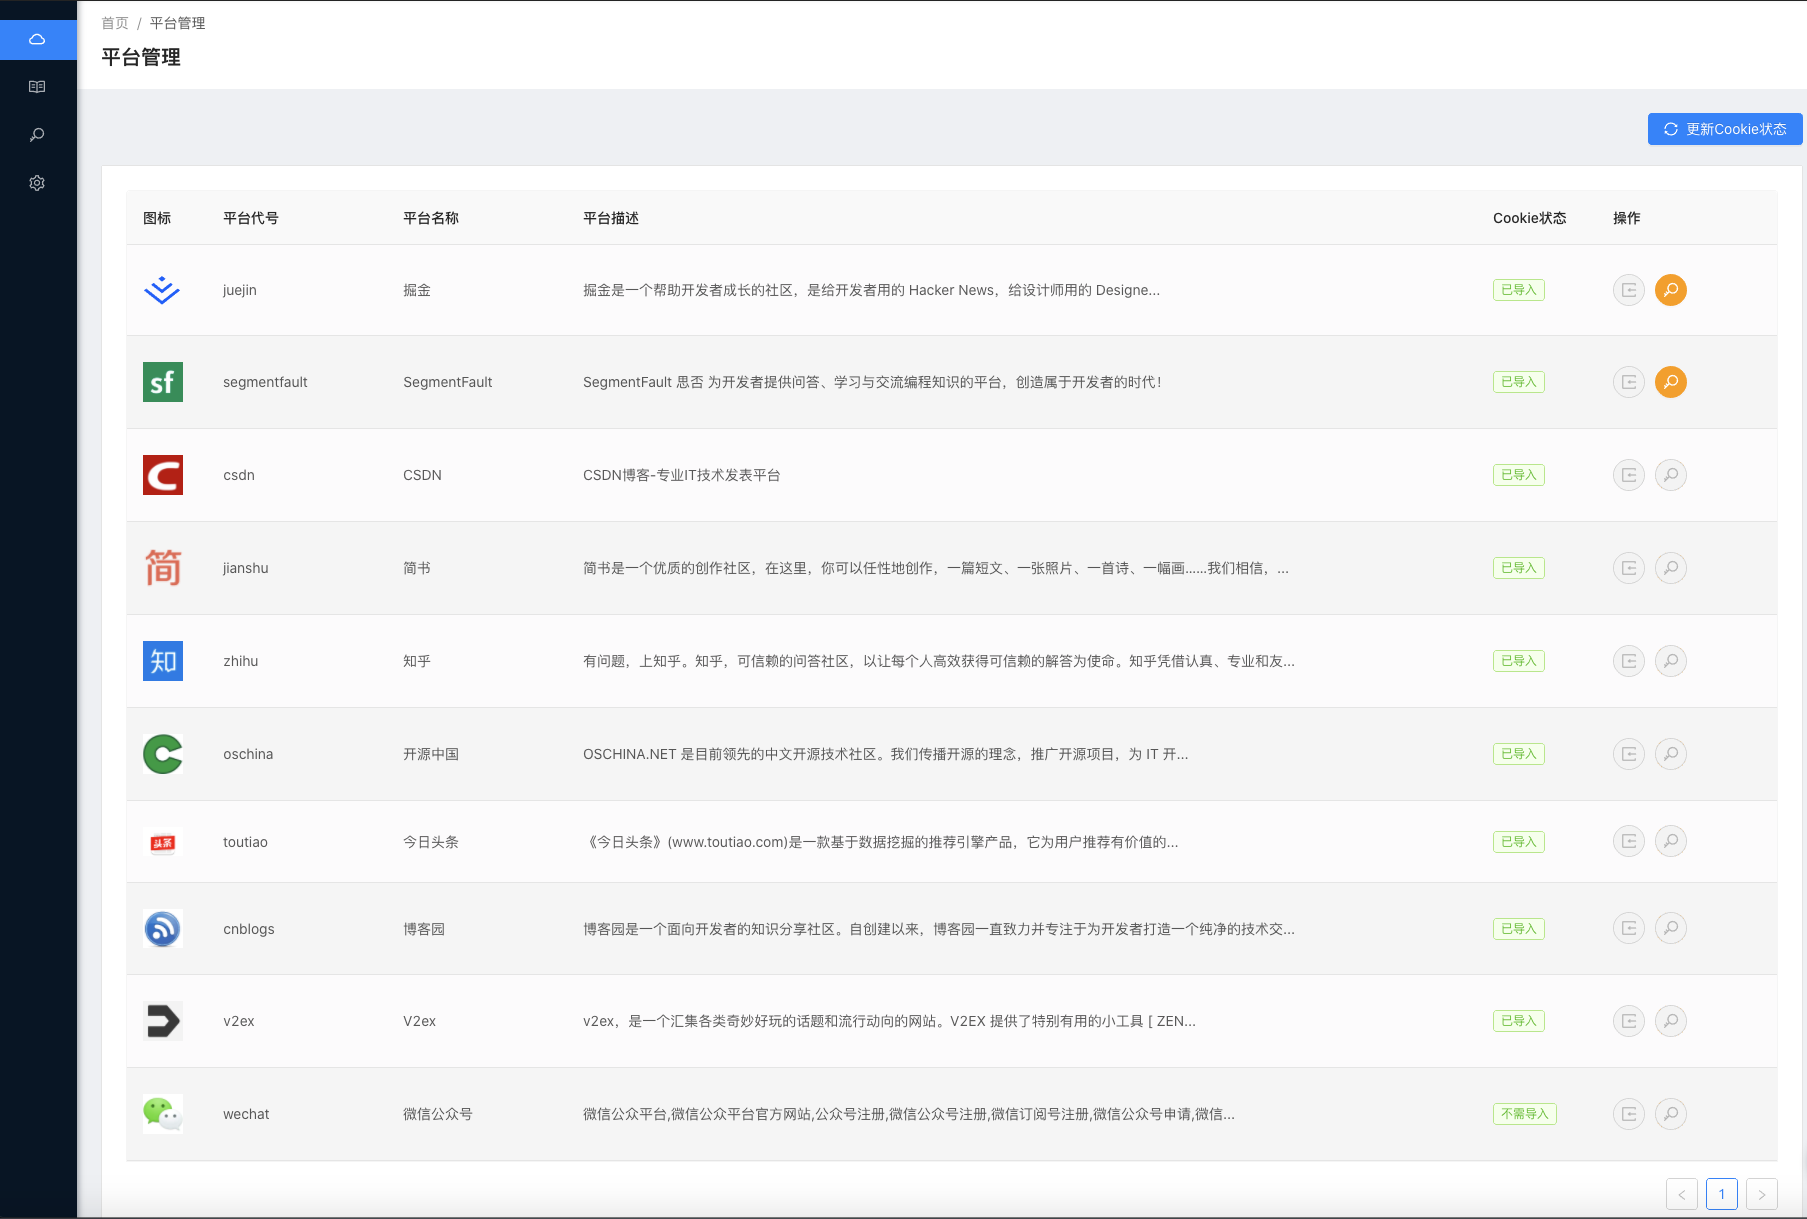Image resolution: width=1807 pixels, height=1219 pixels.
Task: Click the platform code text 'segmentfault'
Action: pos(265,382)
